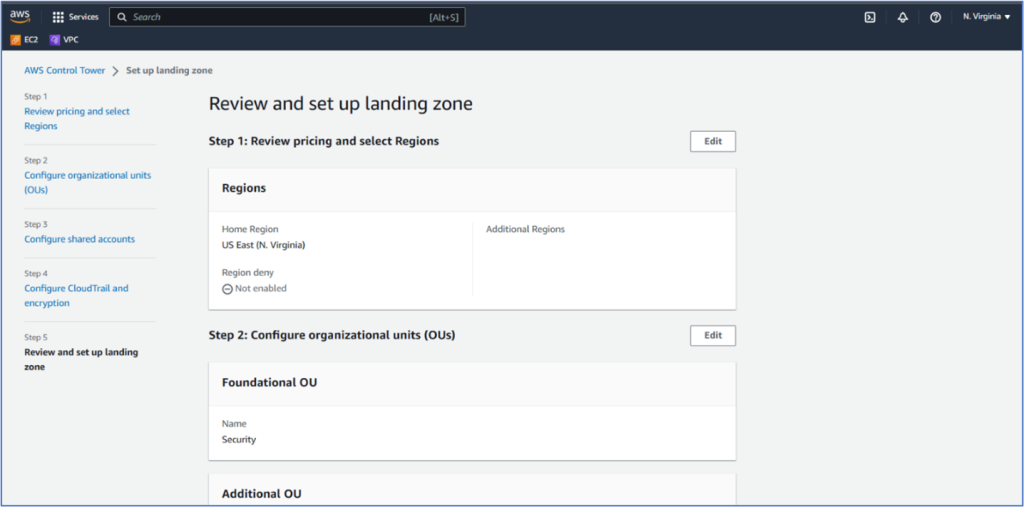Focus the top Search input field

click(x=287, y=17)
